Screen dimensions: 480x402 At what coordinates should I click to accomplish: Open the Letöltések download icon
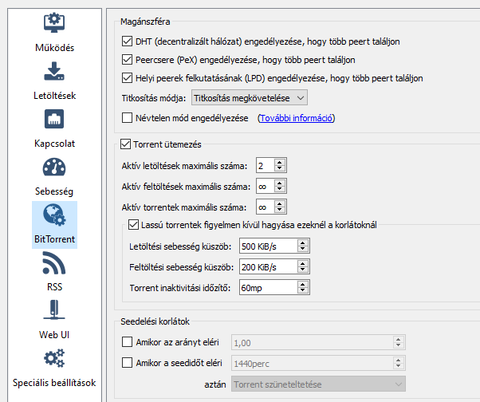click(54, 71)
